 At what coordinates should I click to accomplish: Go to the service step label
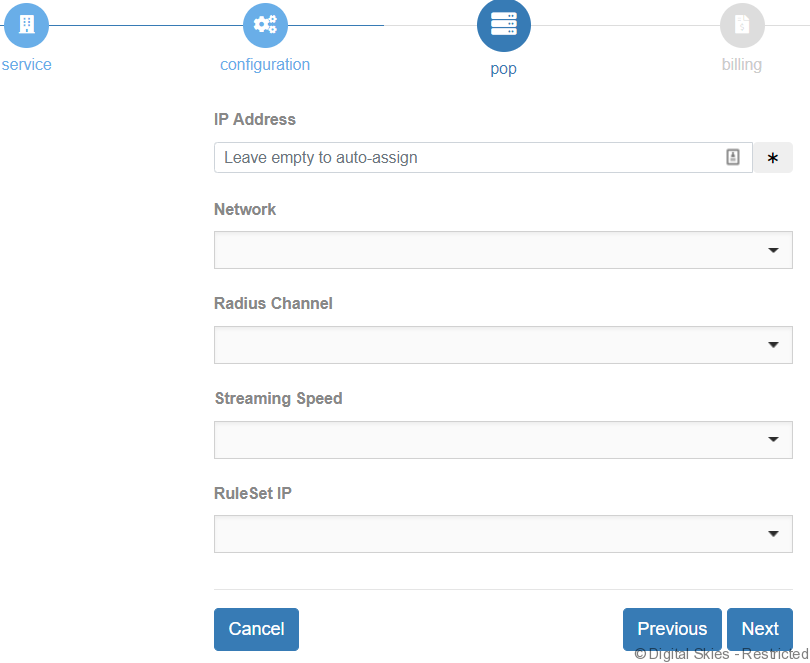click(x=26, y=65)
